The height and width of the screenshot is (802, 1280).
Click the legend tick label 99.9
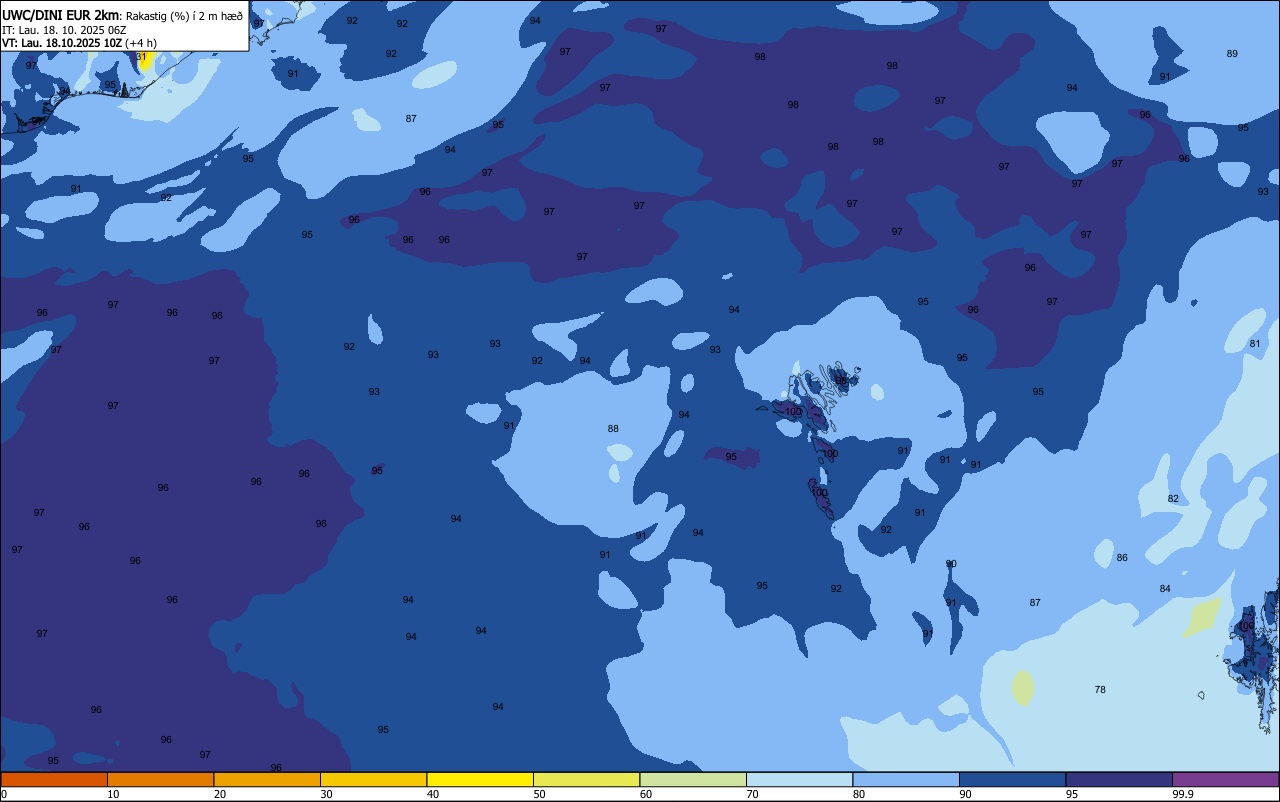click(x=1183, y=794)
